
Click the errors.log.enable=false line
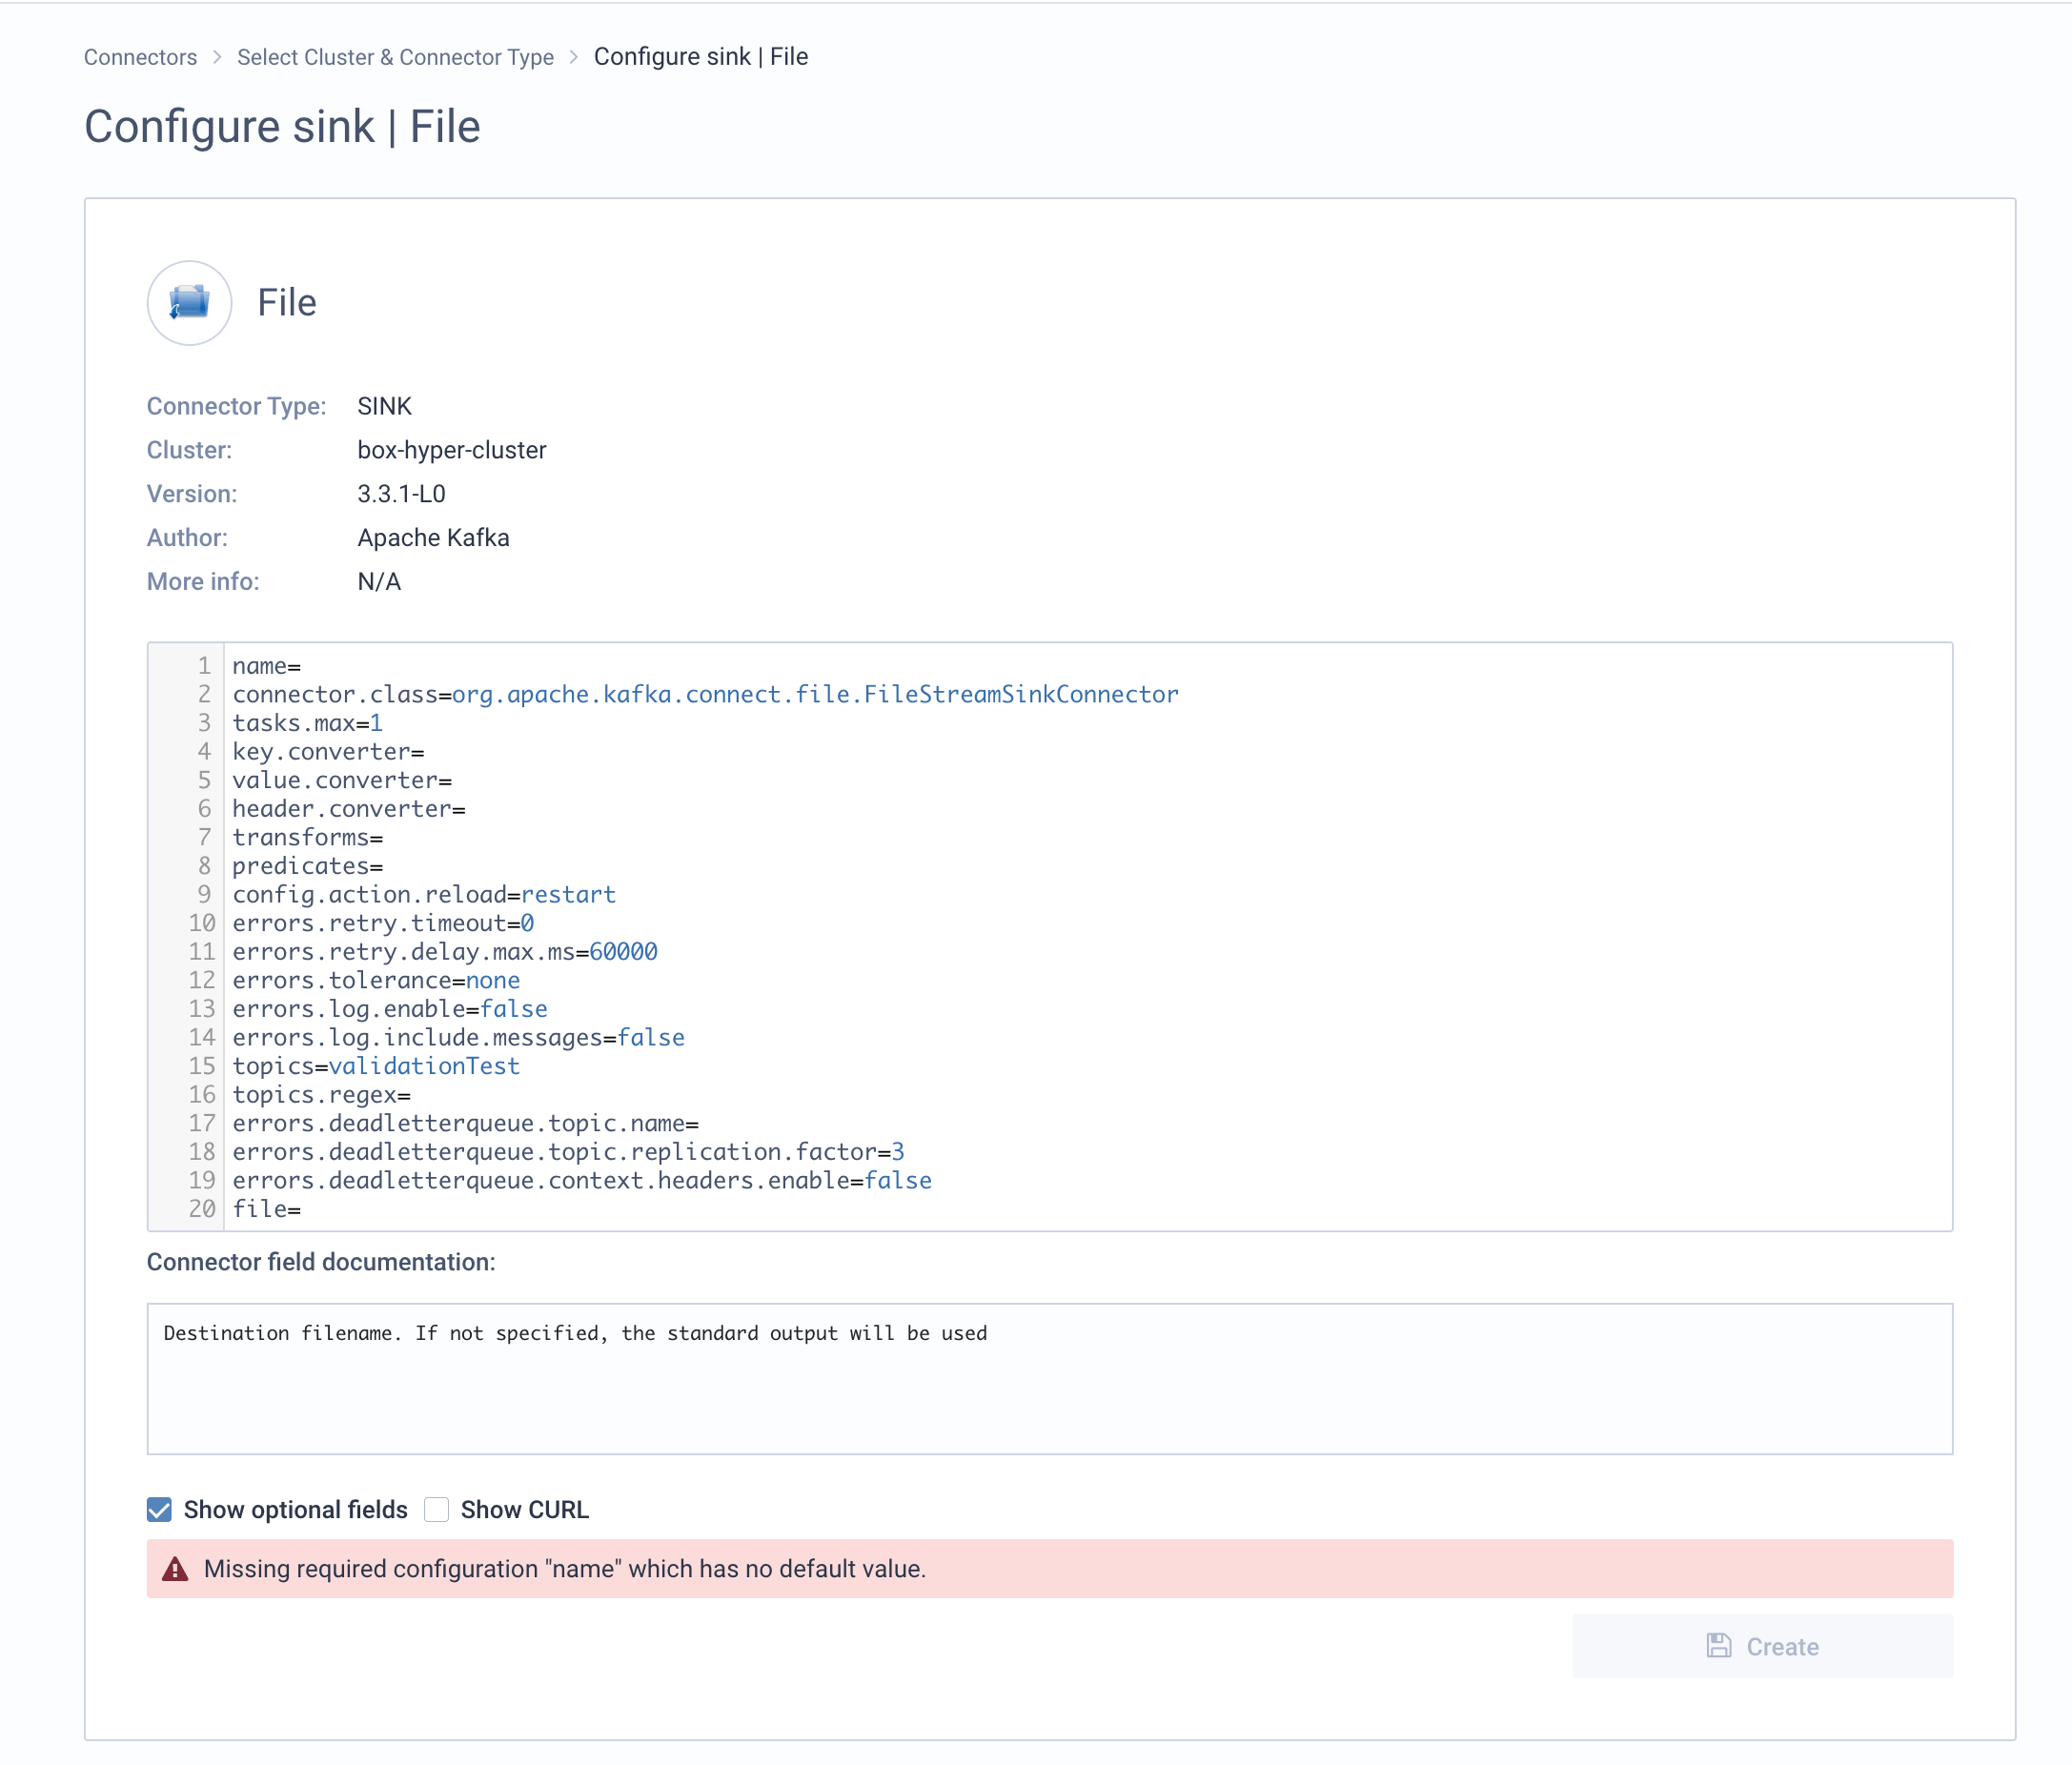click(x=390, y=1009)
